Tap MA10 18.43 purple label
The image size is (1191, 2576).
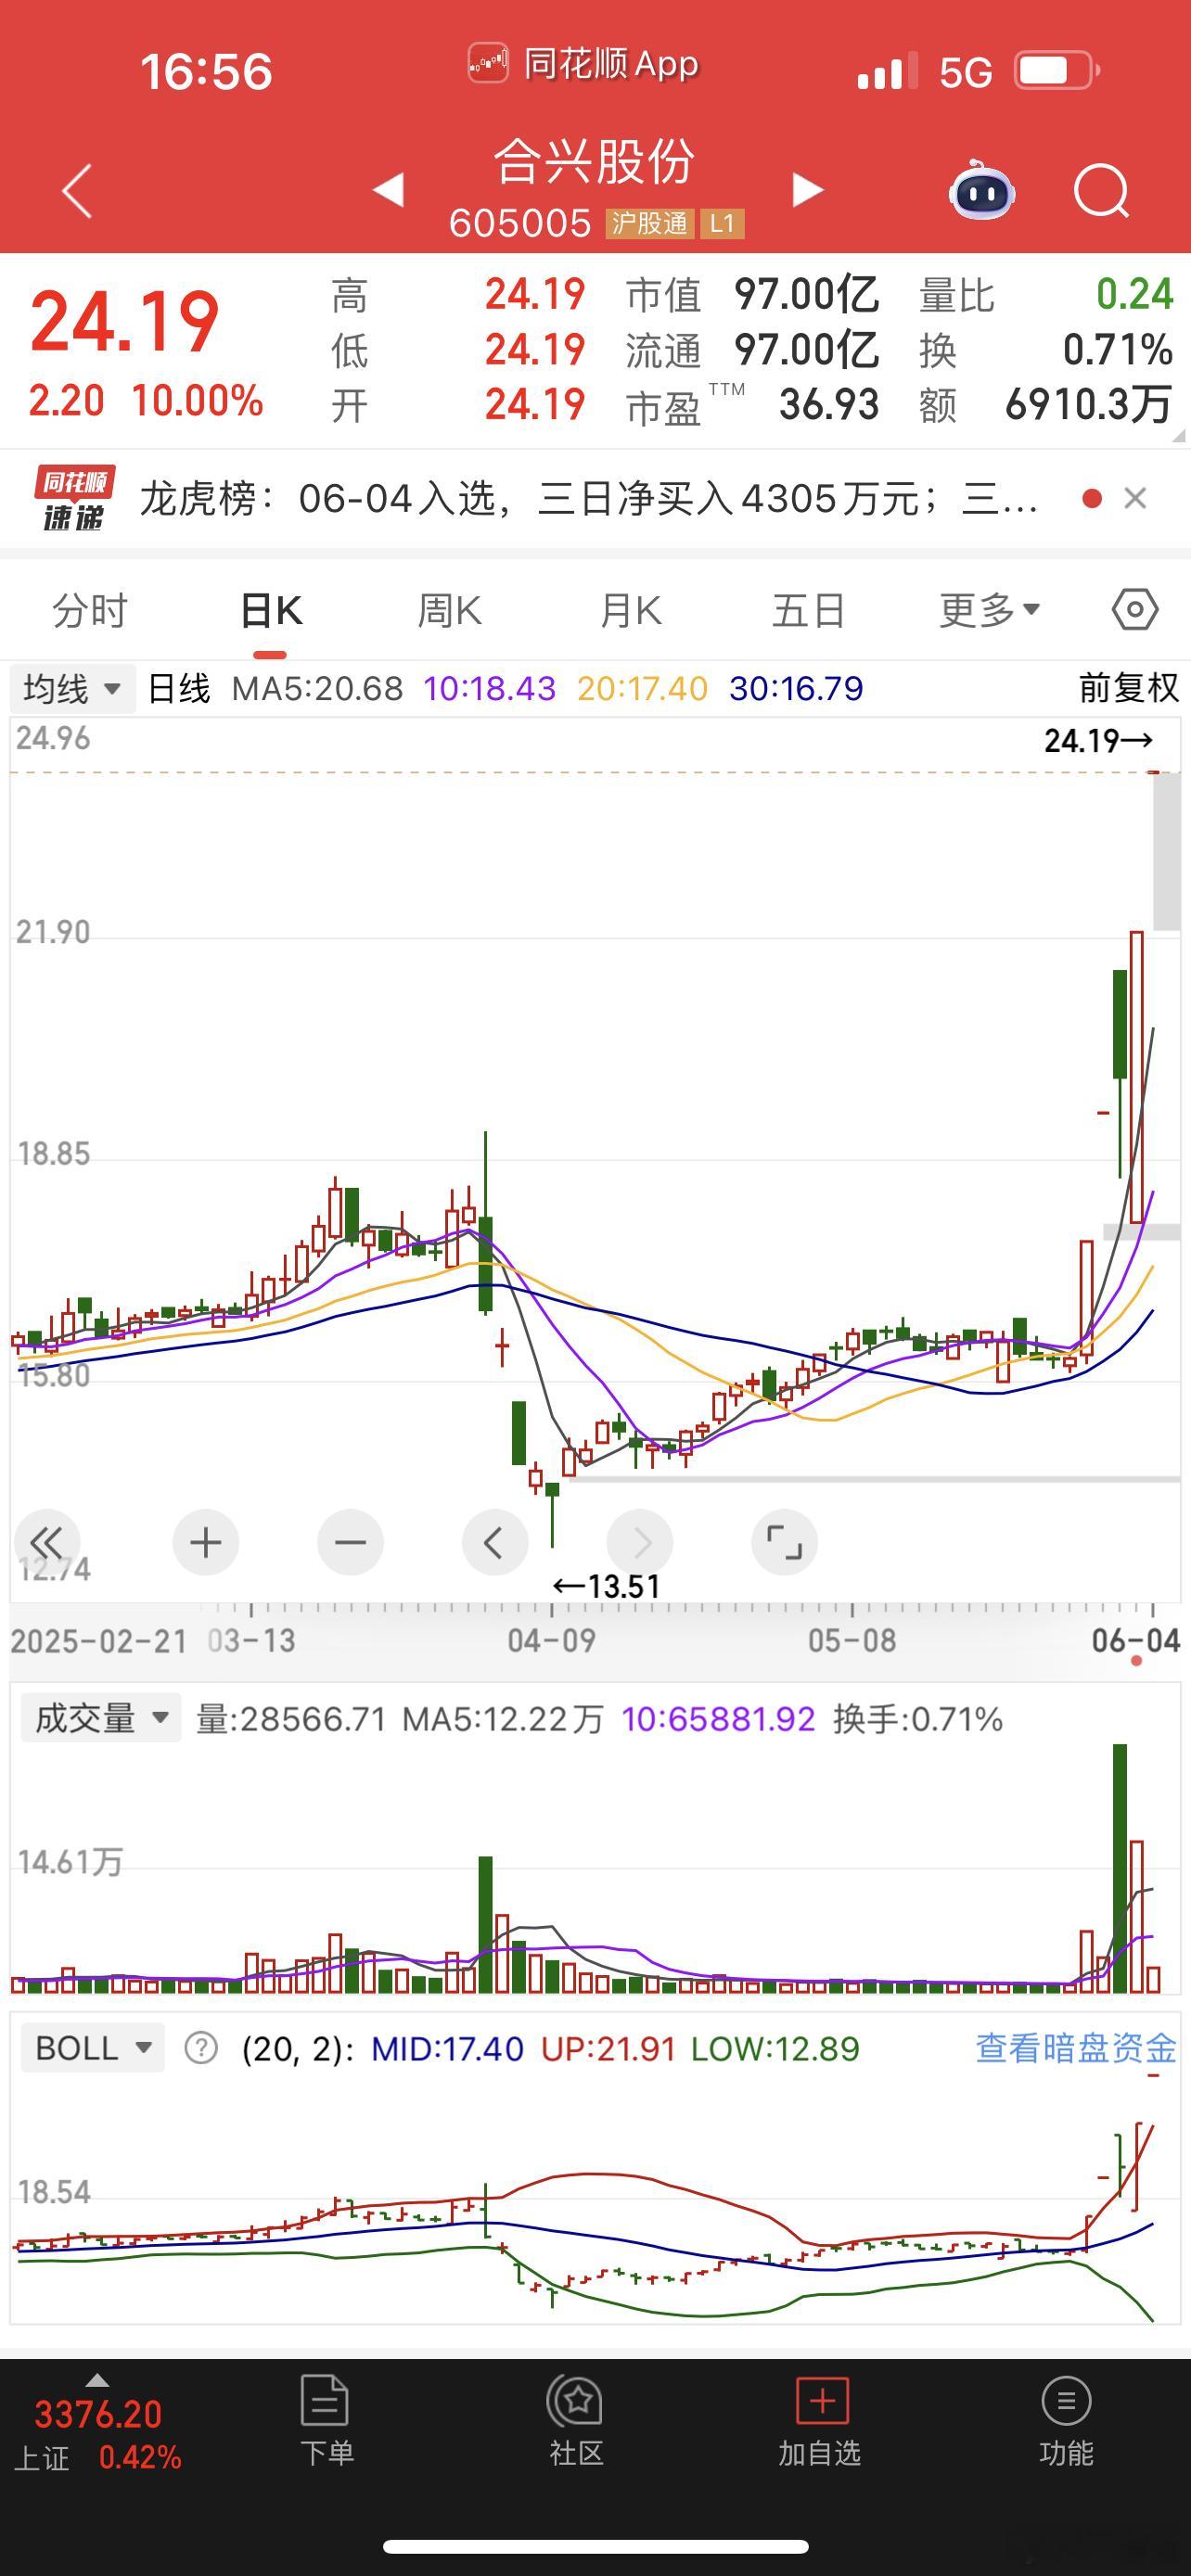click(489, 688)
